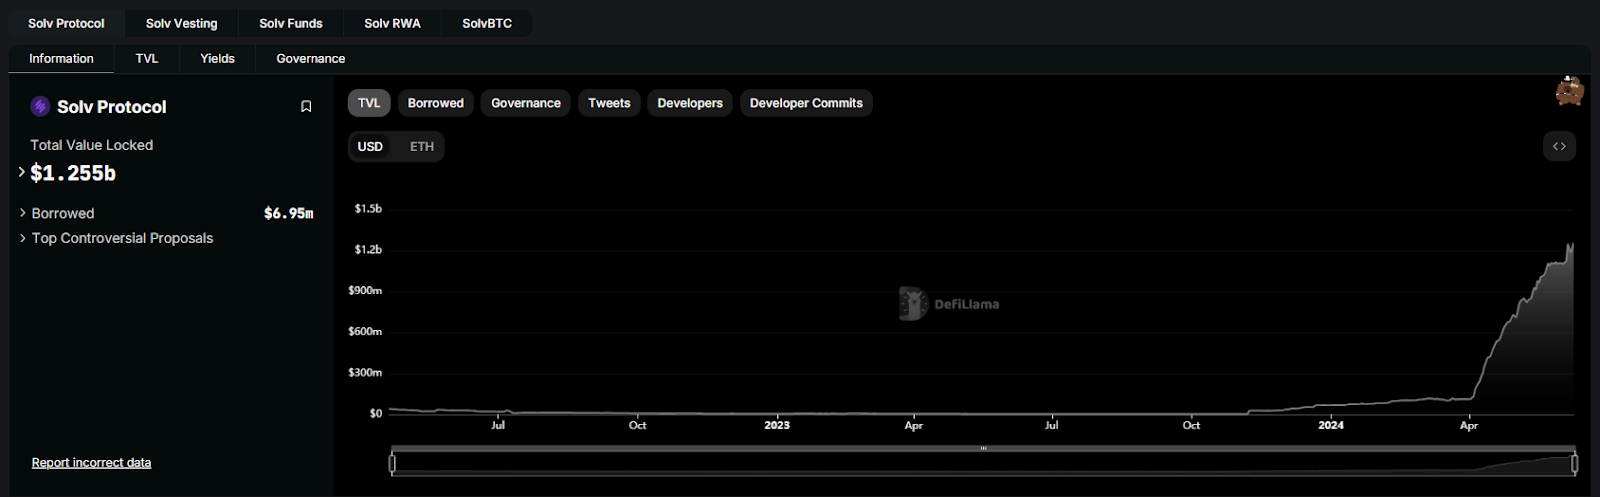Screen dimensions: 1600x497
Task: Click the top grip of the range slider
Action: pos(983,448)
